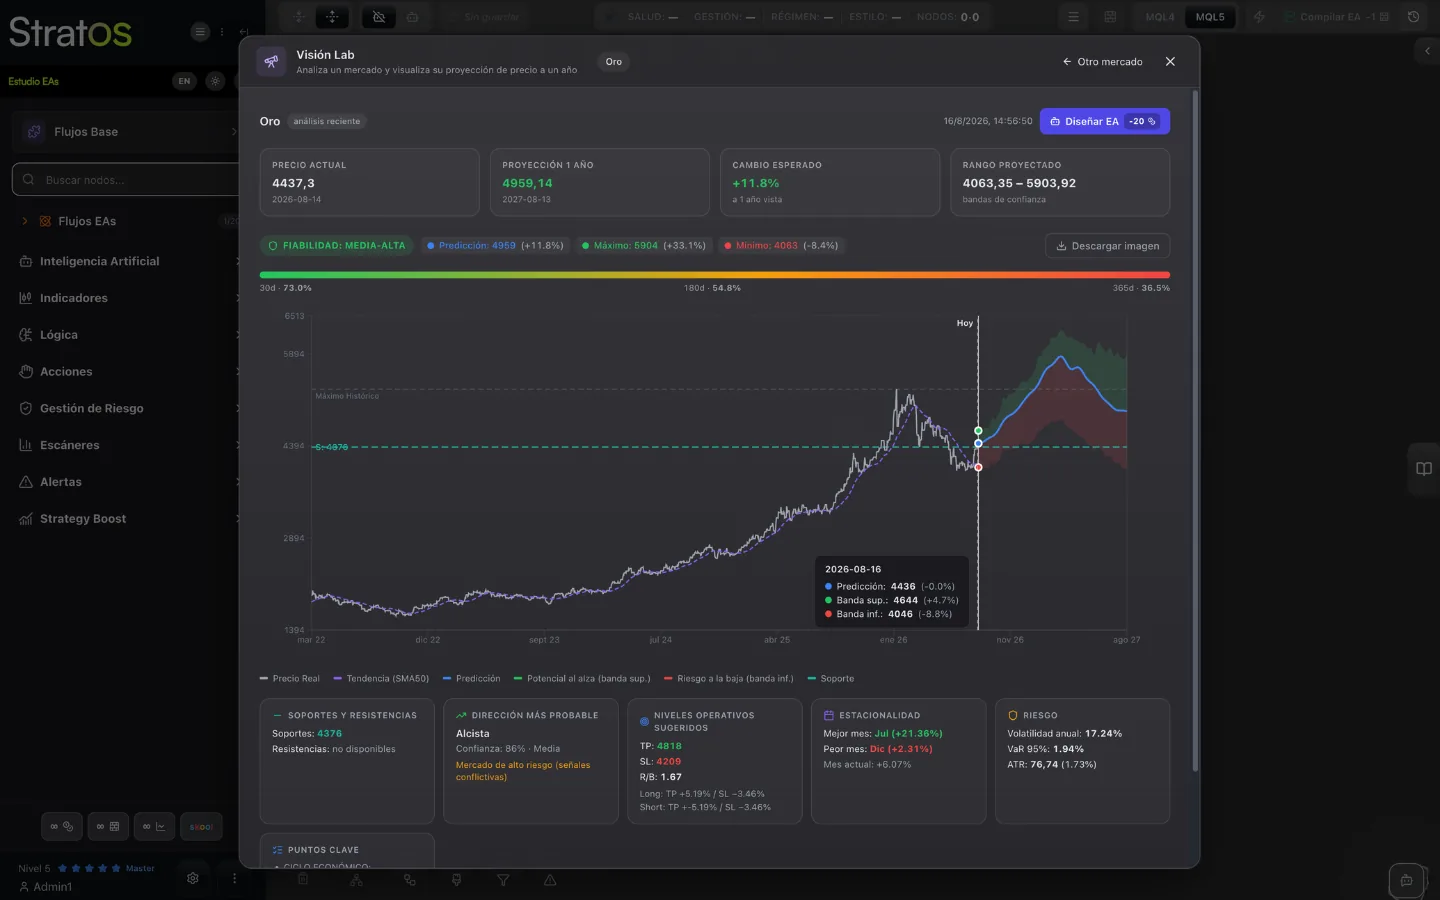Select the MQL4 tab in top toolbar
The height and width of the screenshot is (900, 1440).
[x=1160, y=17]
